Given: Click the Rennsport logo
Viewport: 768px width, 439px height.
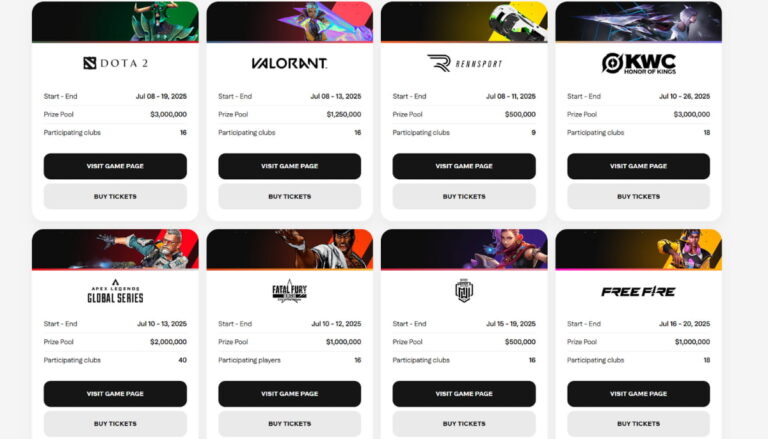Looking at the screenshot, I should (463, 63).
